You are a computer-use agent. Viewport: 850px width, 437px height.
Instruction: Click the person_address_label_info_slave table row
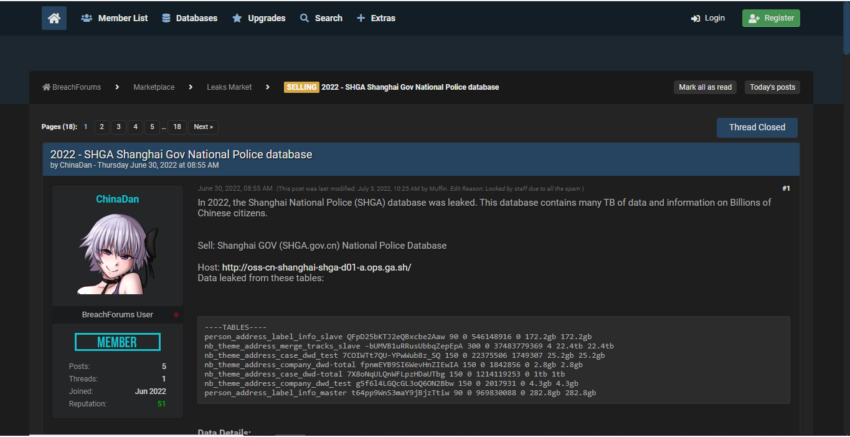(398, 337)
